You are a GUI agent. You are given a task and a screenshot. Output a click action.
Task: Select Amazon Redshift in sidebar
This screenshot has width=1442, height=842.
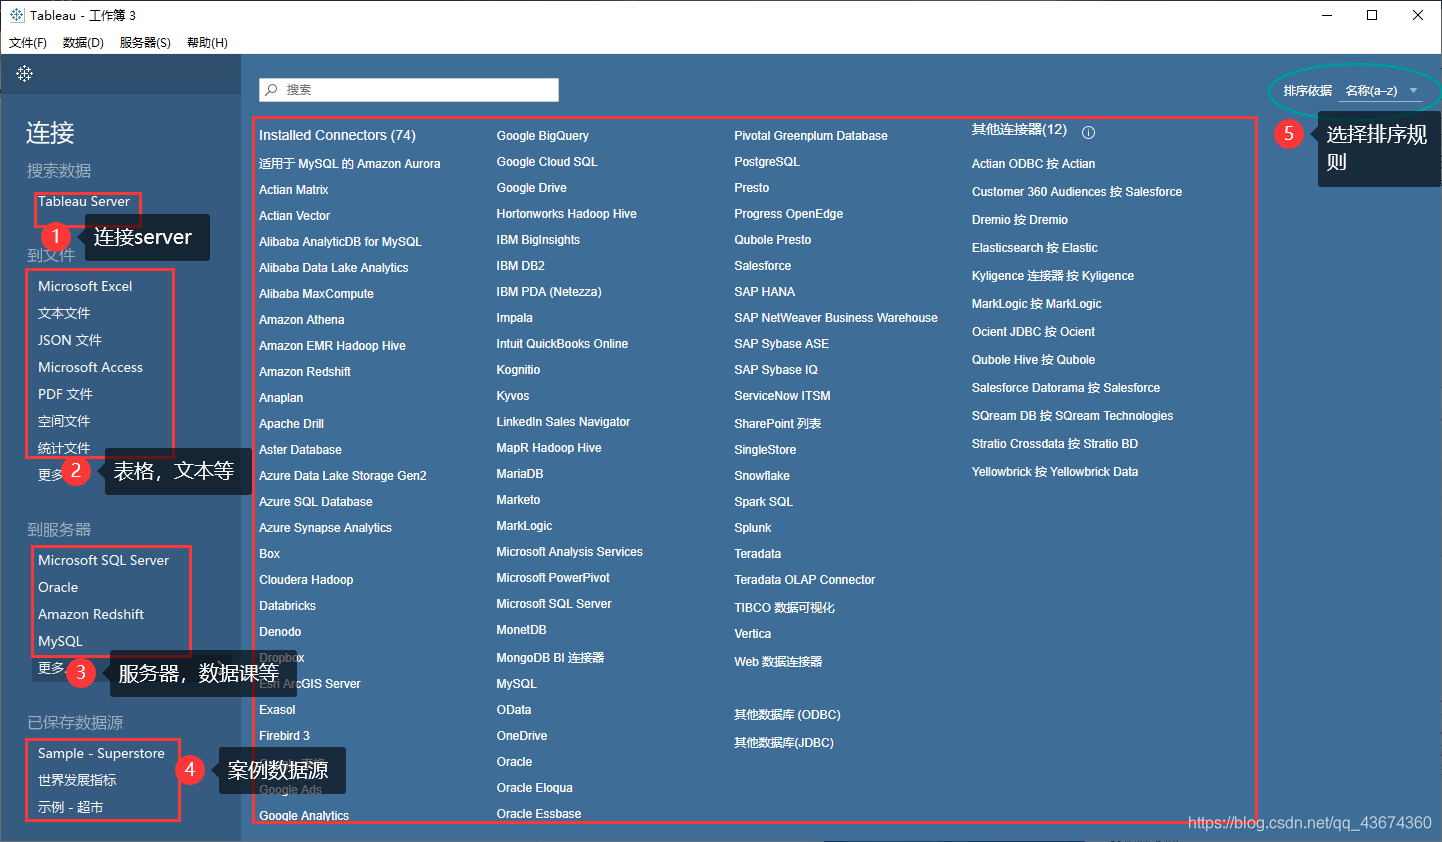pyautogui.click(x=91, y=614)
